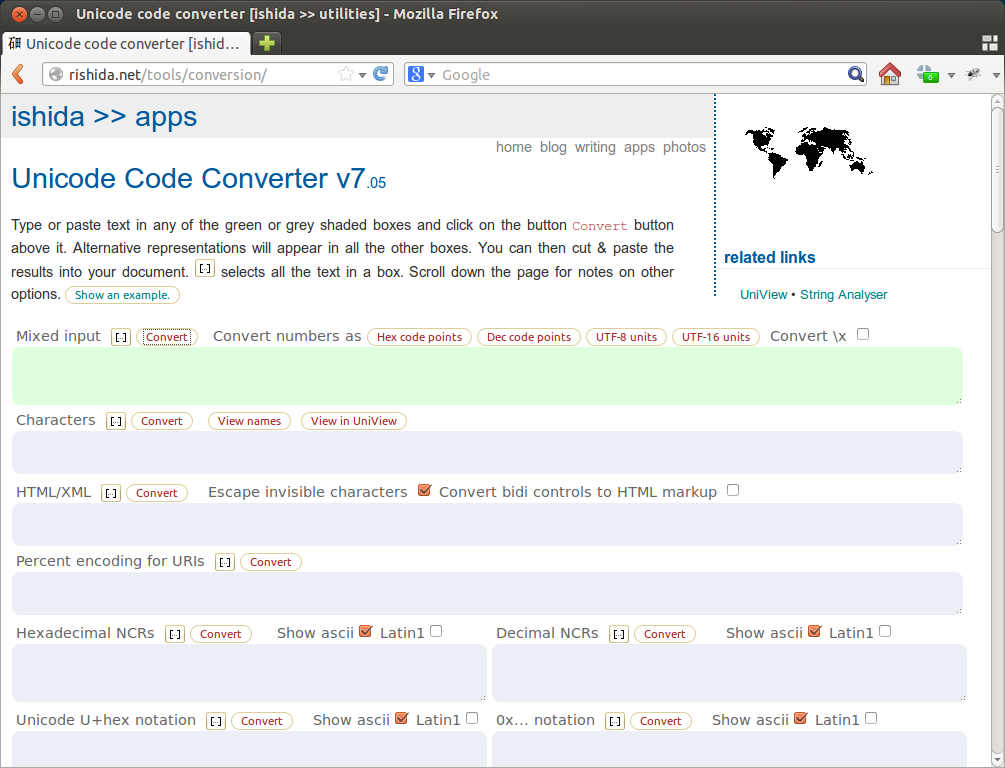Toggle Show ascii for Decimal NCRs
This screenshot has height=768, width=1005.
[x=815, y=631]
